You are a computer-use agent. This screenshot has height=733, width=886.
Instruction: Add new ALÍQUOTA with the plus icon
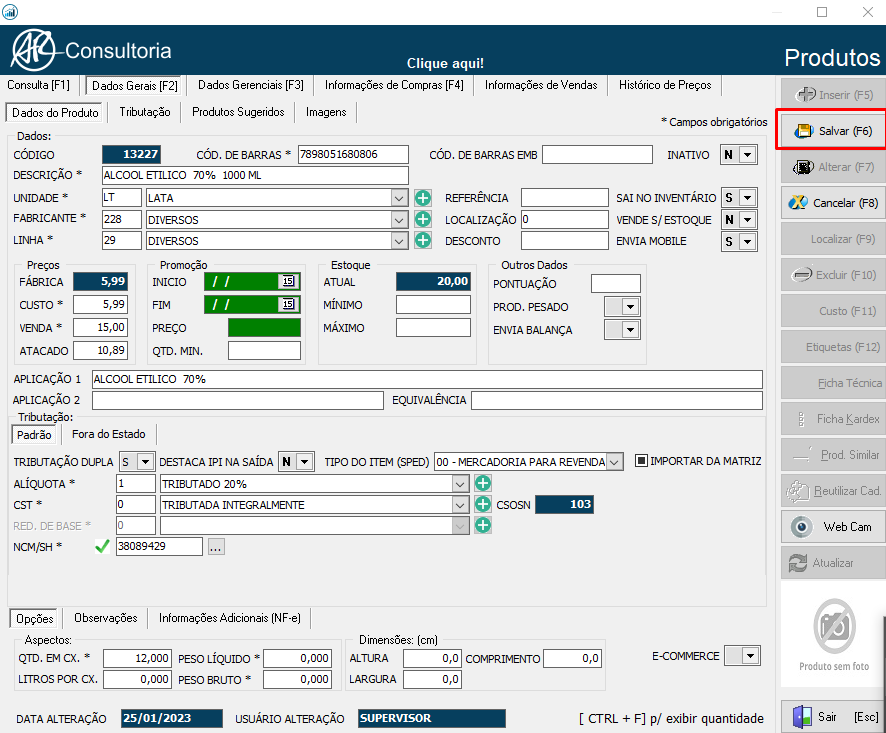point(483,483)
